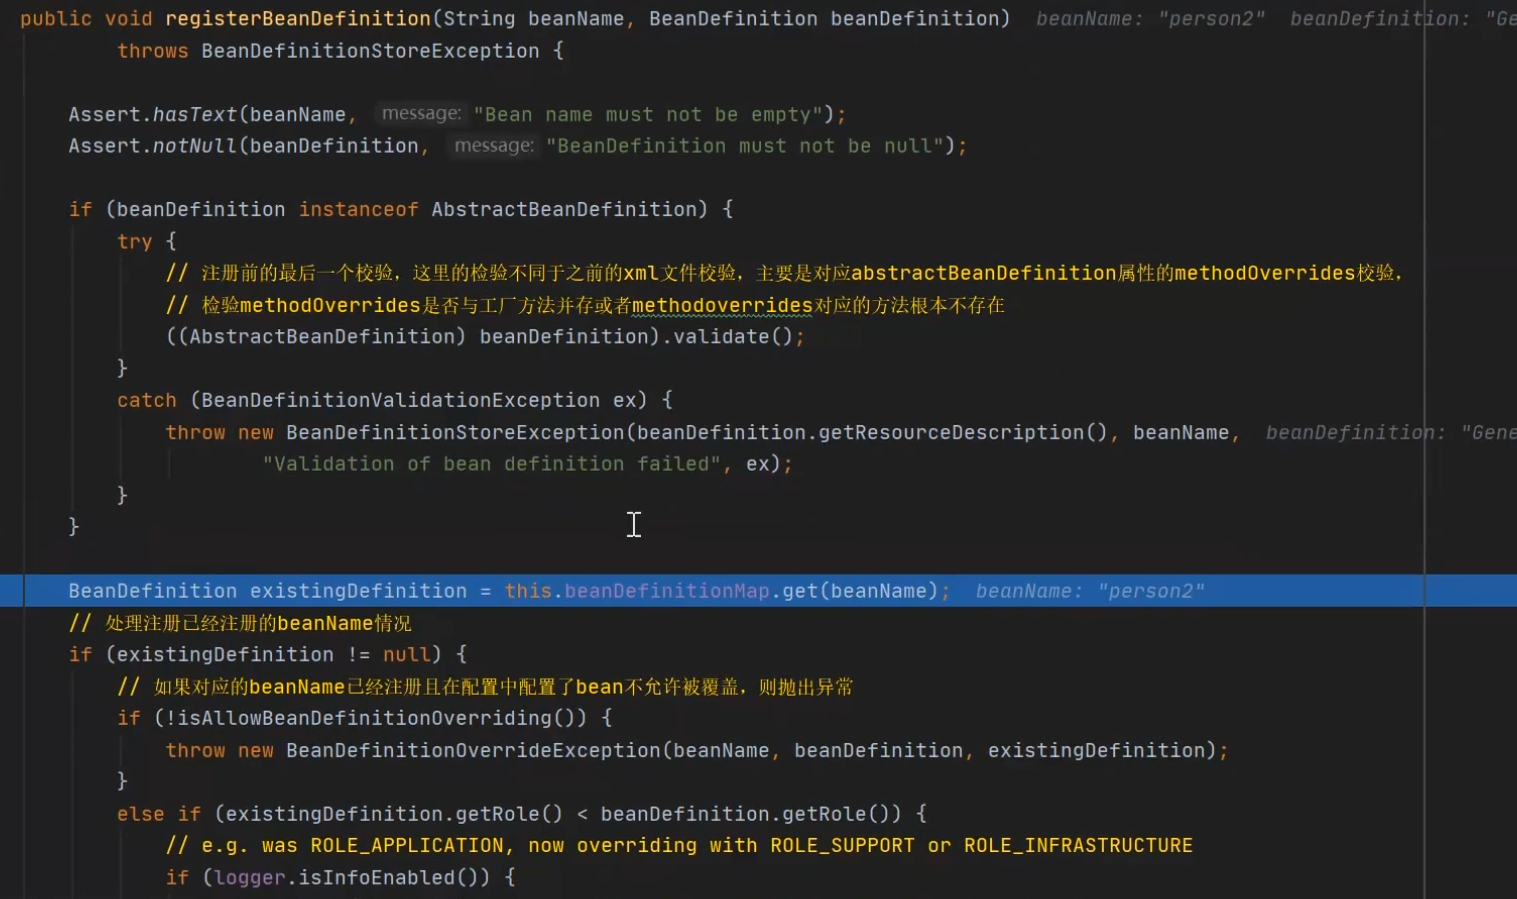Click AbstractBeanDefinition in instanceof check
Viewport: 1517px width, 899px height.
click(563, 210)
